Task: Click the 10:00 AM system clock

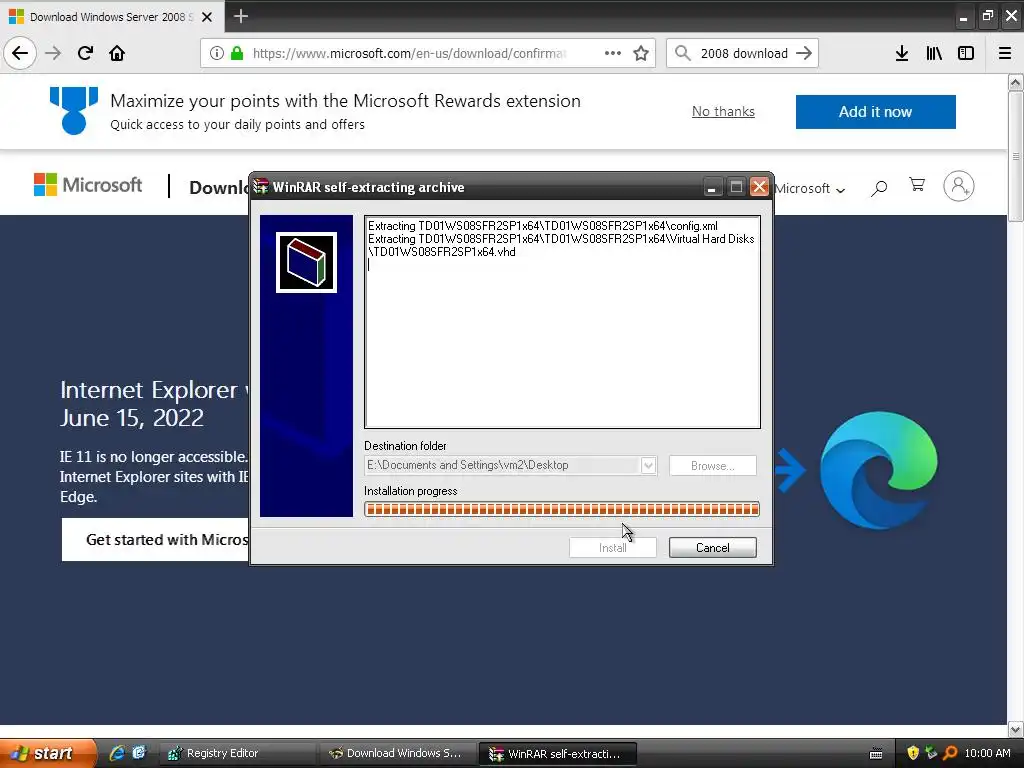Action: tap(987, 753)
